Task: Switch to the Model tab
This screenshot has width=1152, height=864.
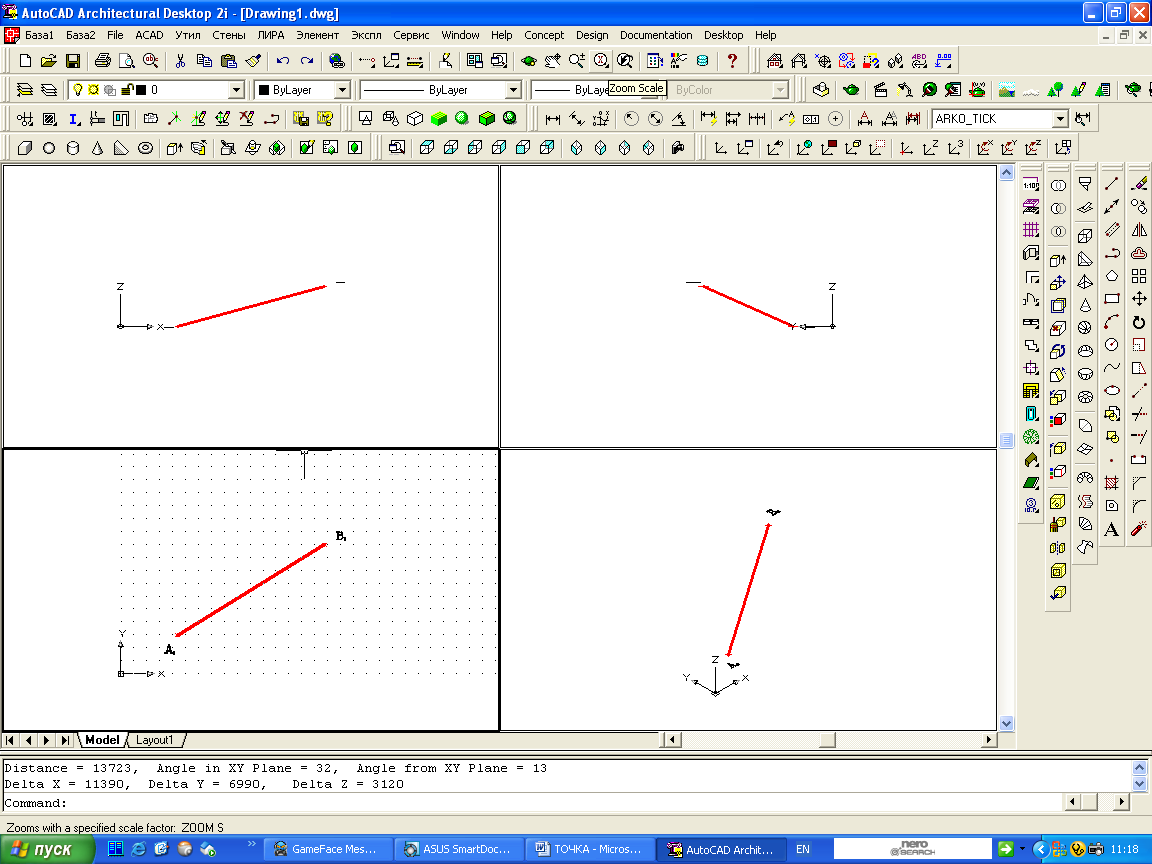Action: (102, 740)
